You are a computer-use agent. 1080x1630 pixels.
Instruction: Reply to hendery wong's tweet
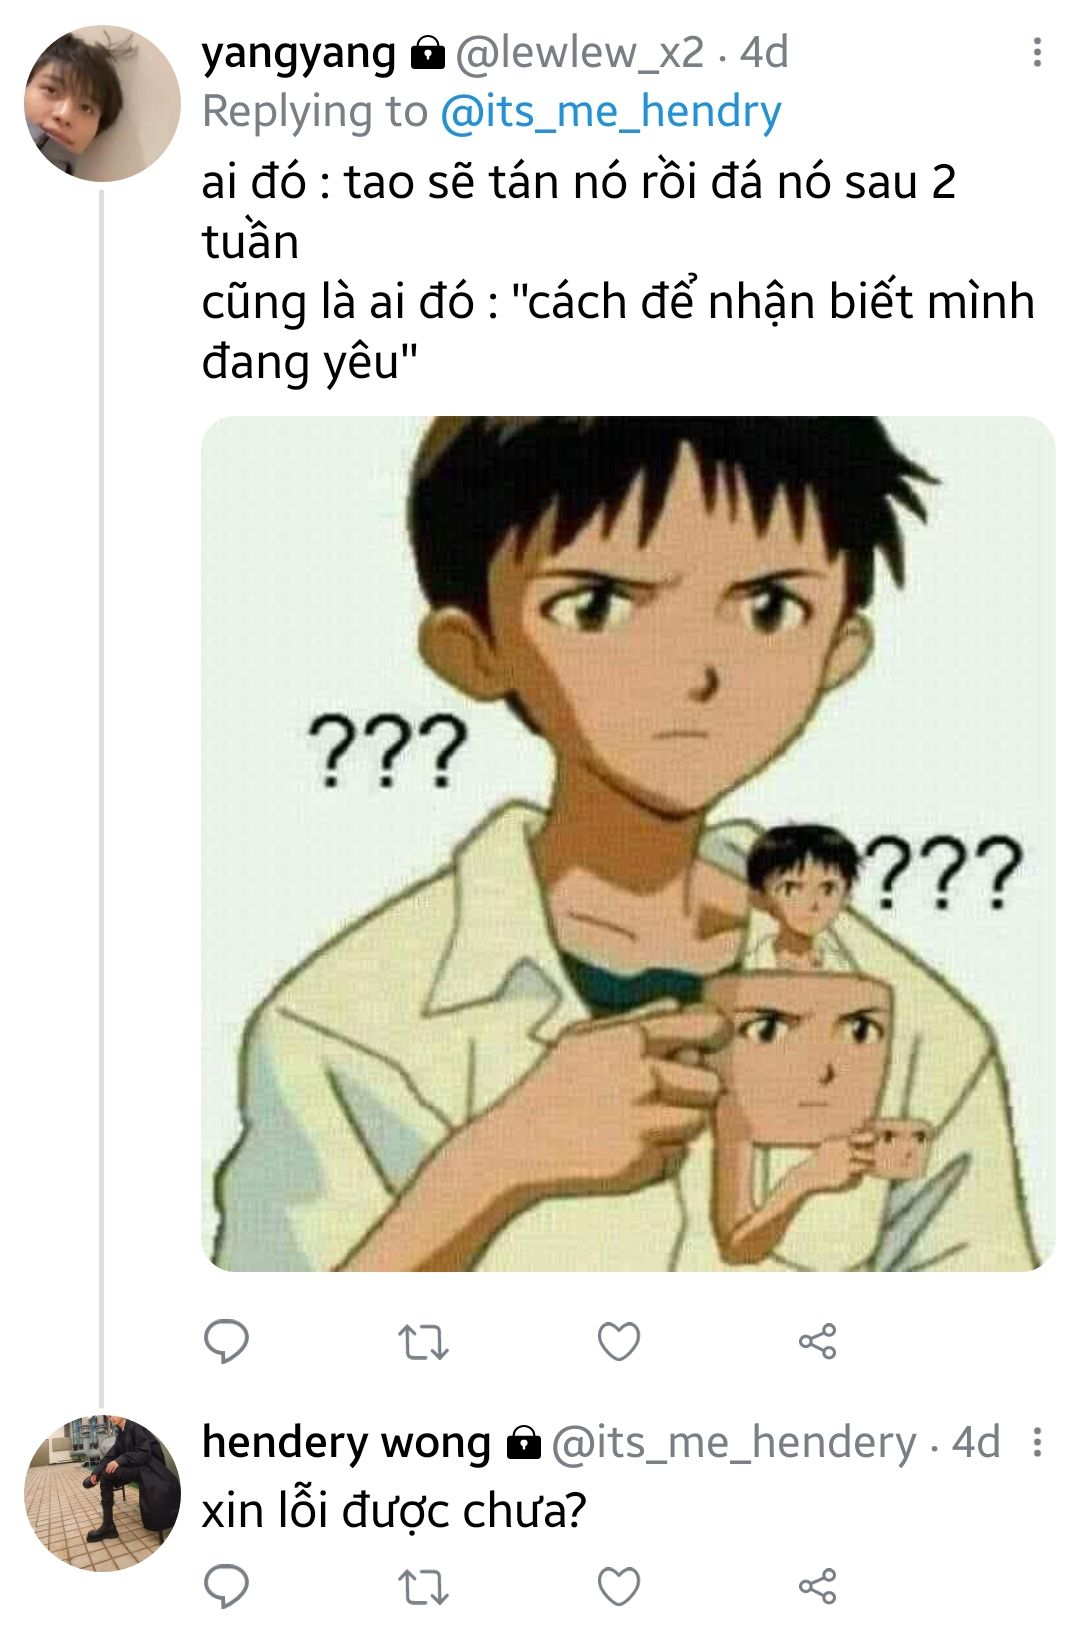click(x=226, y=1586)
